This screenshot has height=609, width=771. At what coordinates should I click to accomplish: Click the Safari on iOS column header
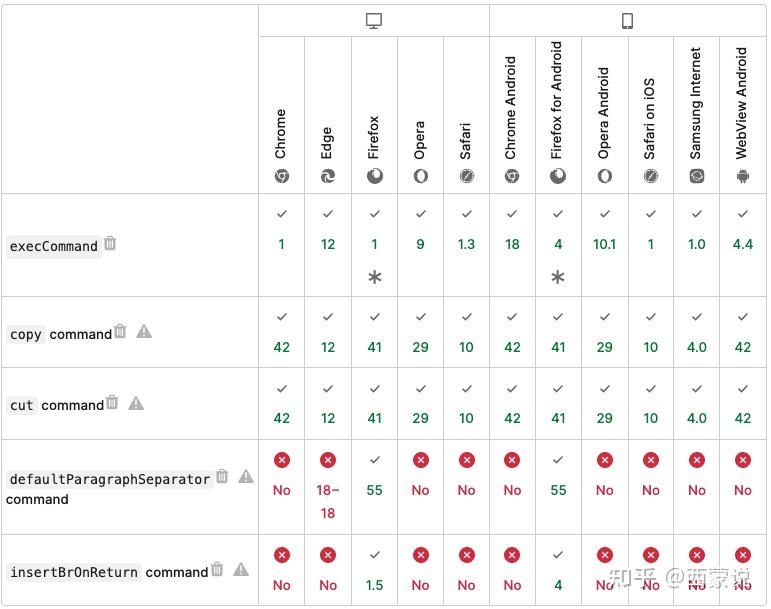pyautogui.click(x=650, y=120)
